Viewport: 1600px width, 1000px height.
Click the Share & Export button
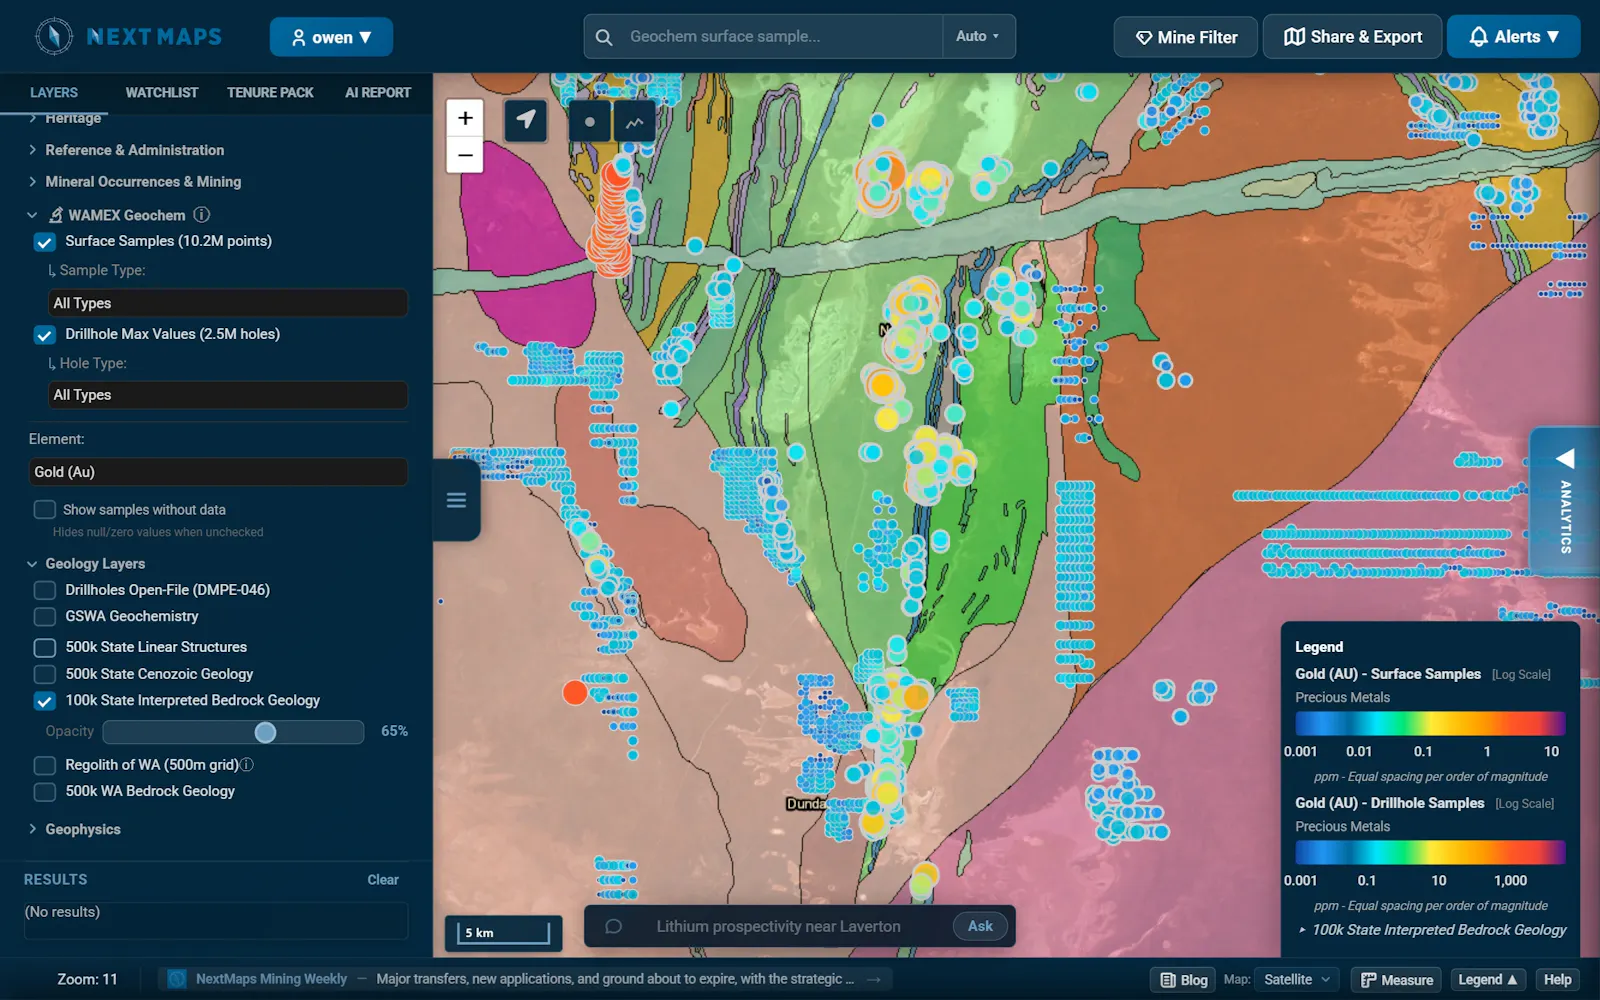[1353, 36]
